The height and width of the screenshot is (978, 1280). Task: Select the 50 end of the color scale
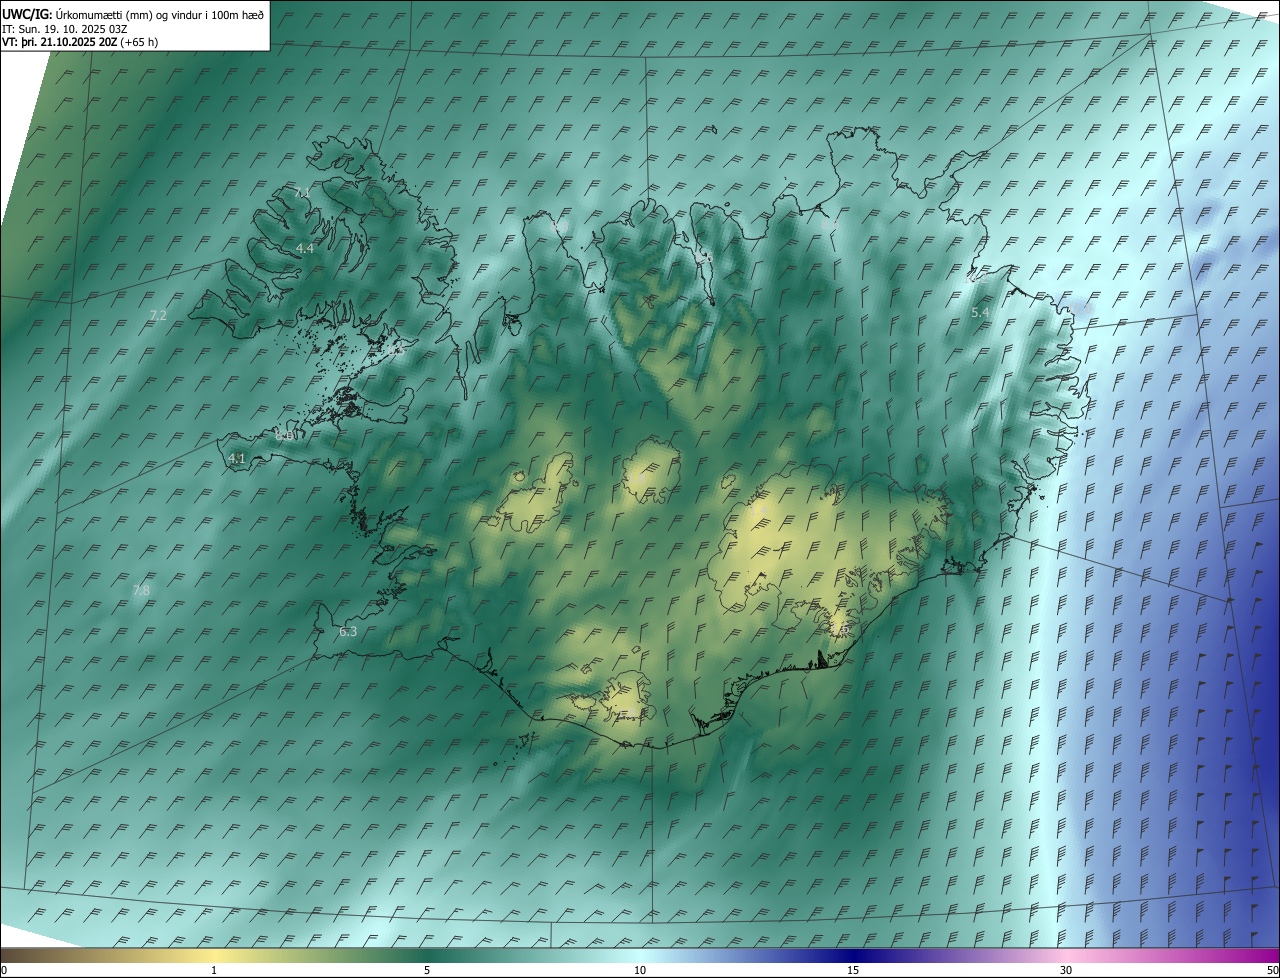tap(1272, 970)
